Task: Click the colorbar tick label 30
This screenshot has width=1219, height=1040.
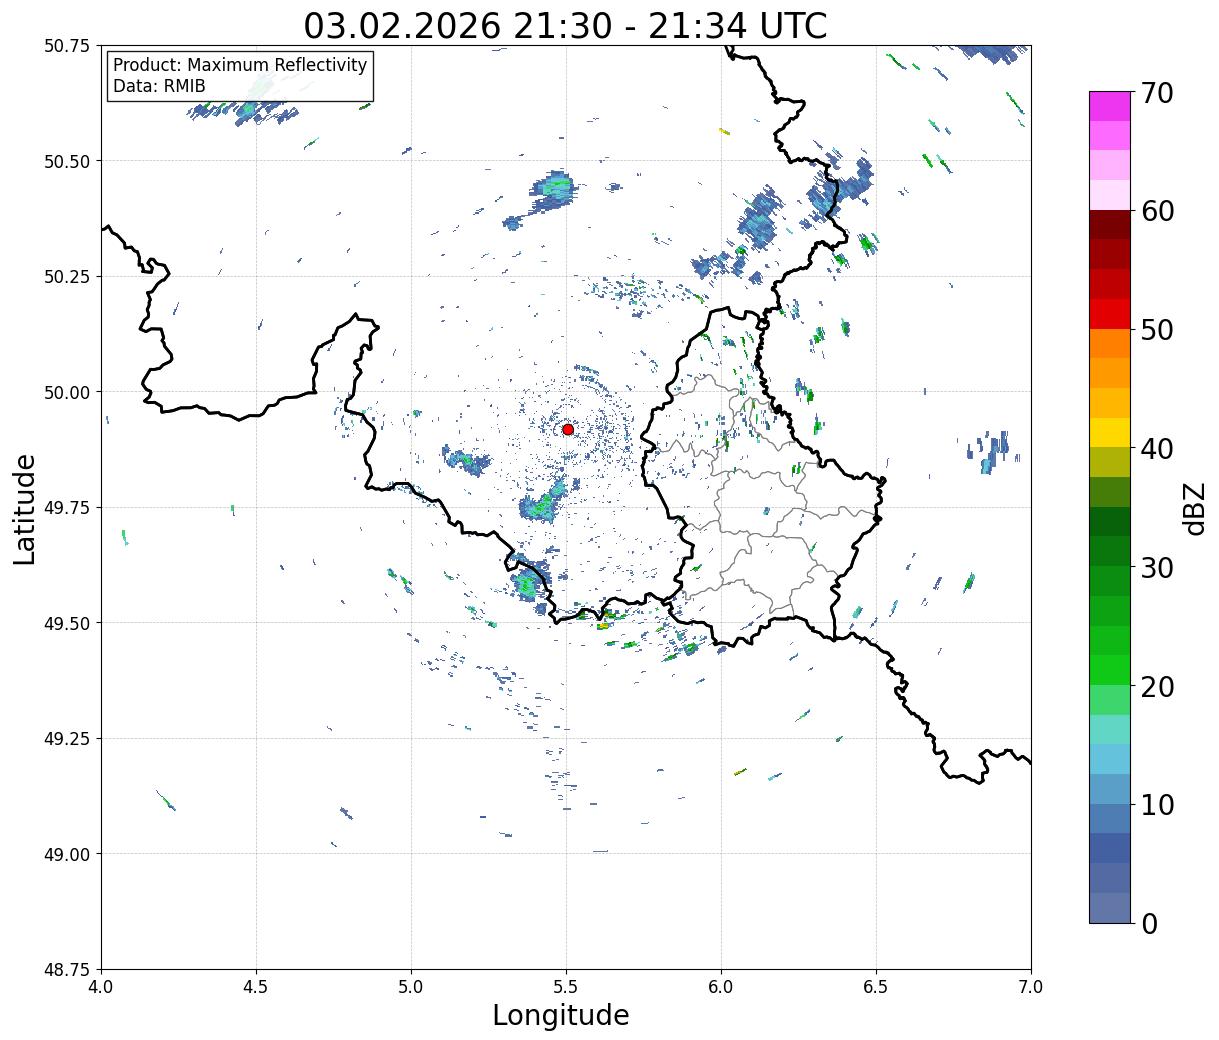Action: click(x=1157, y=568)
